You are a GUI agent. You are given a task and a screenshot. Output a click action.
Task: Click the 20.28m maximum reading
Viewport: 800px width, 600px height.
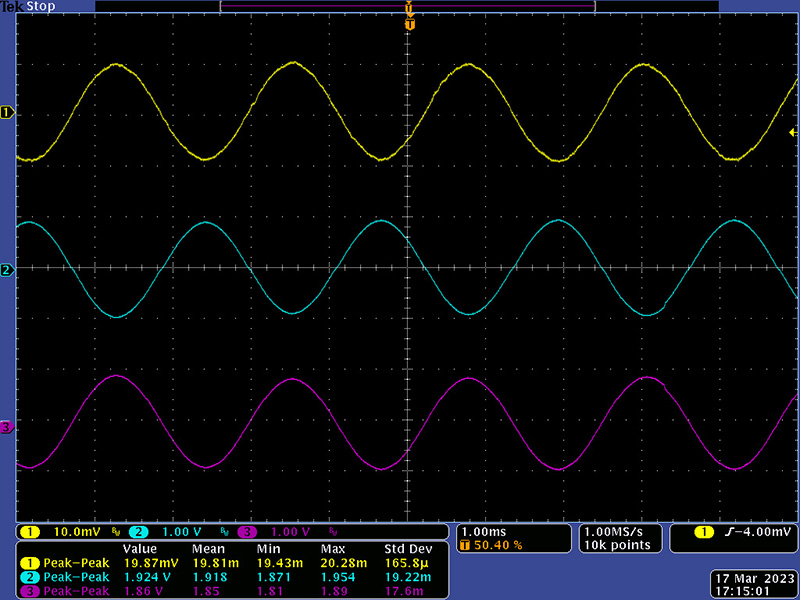click(x=344, y=563)
